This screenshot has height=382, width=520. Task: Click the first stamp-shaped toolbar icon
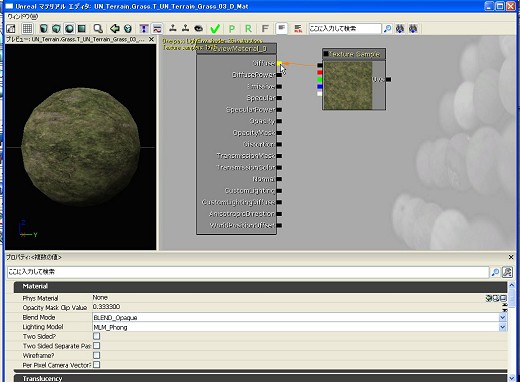(x=173, y=28)
